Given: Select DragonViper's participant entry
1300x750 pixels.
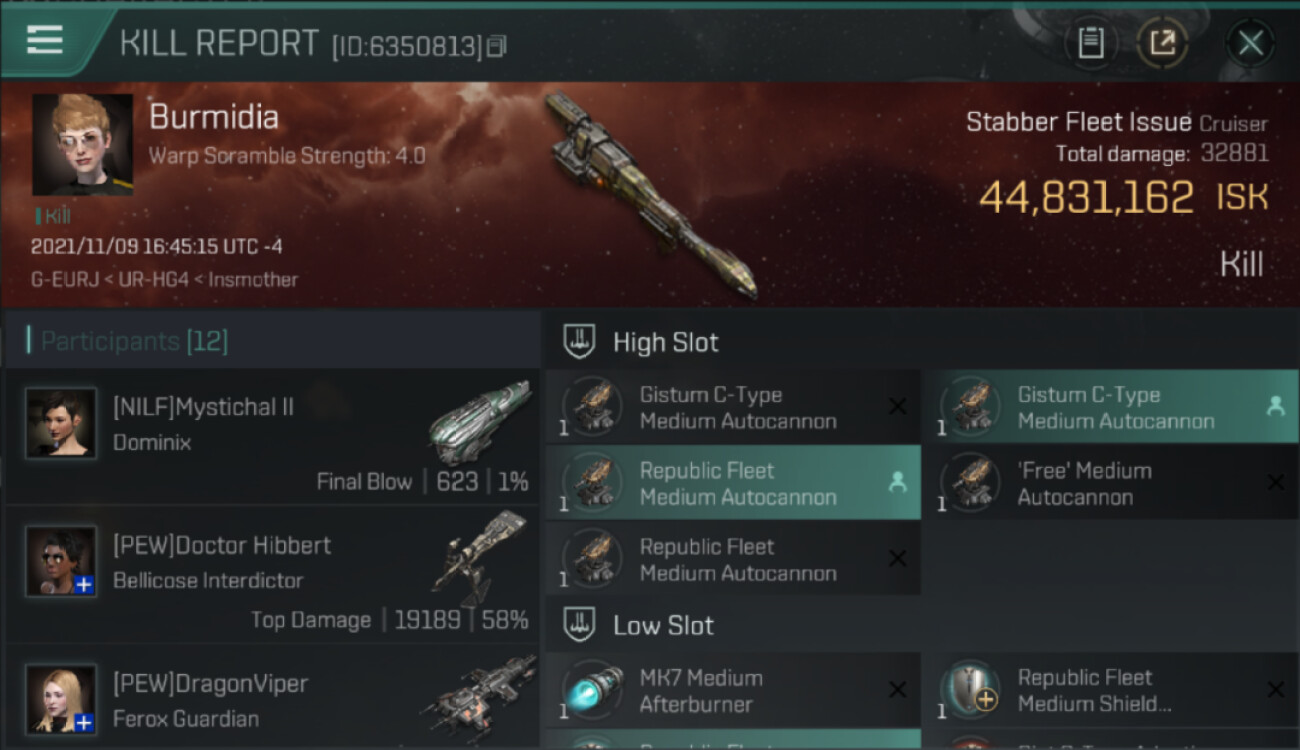Looking at the screenshot, I should click(270, 700).
